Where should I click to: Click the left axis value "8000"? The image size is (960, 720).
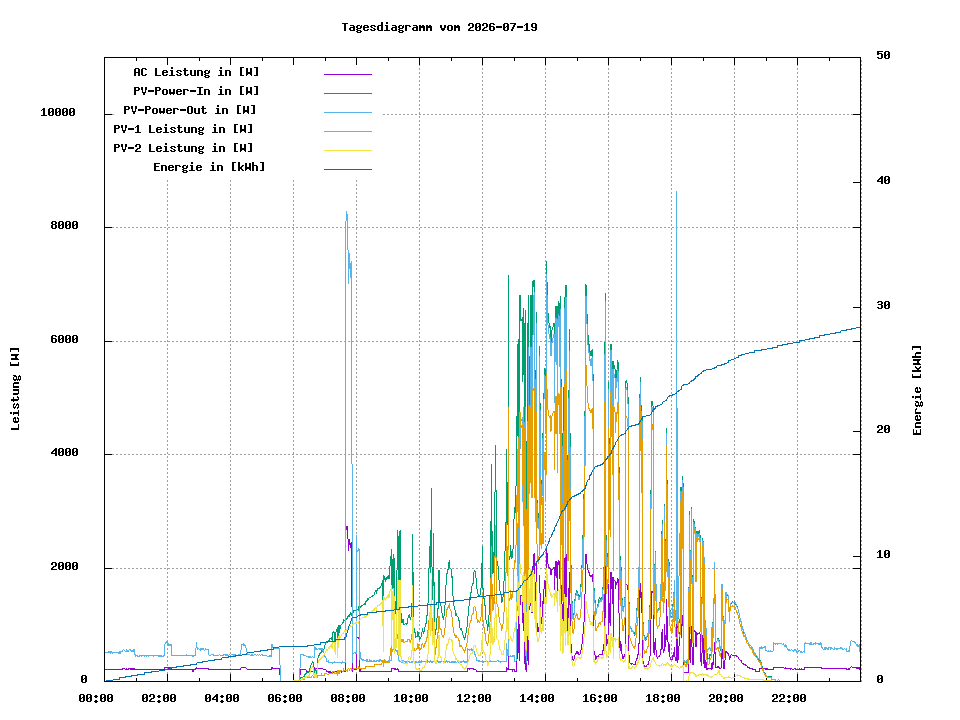coord(64,226)
